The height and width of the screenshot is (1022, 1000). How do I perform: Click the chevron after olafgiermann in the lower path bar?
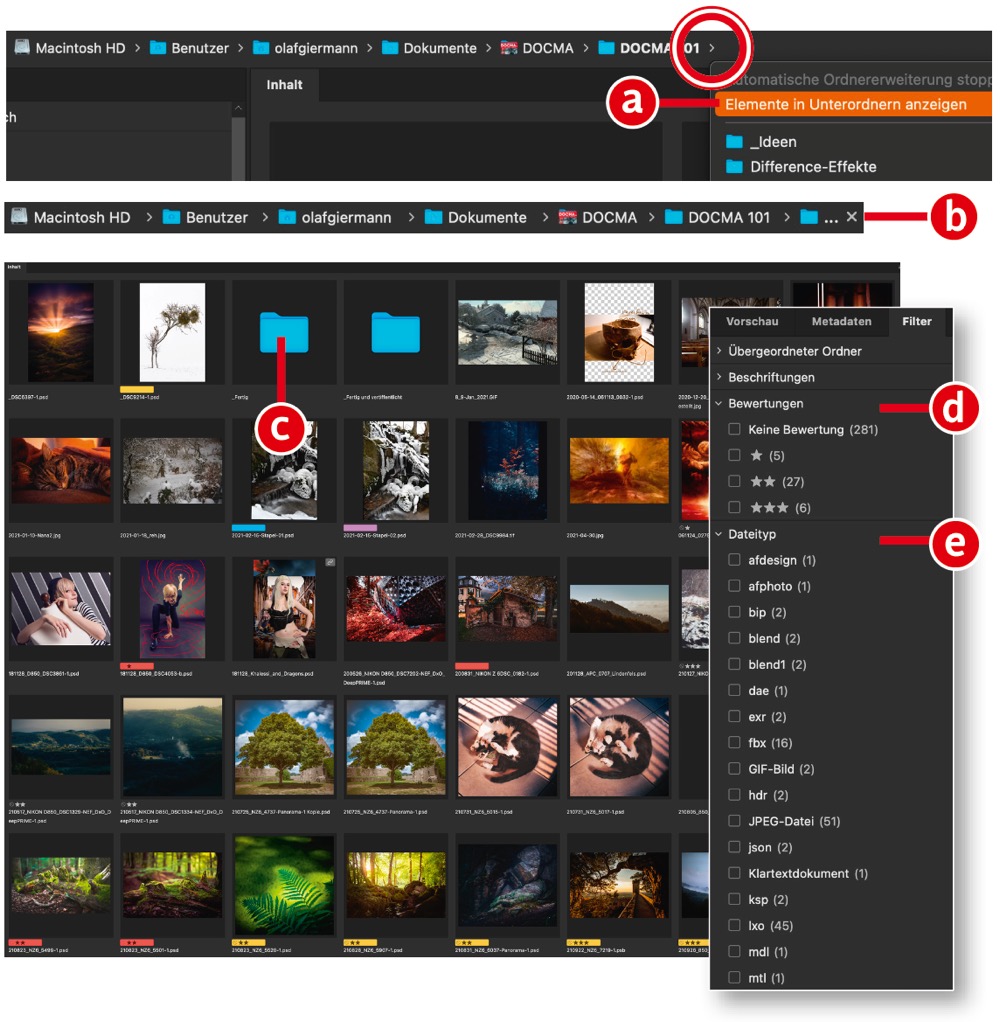coord(411,217)
